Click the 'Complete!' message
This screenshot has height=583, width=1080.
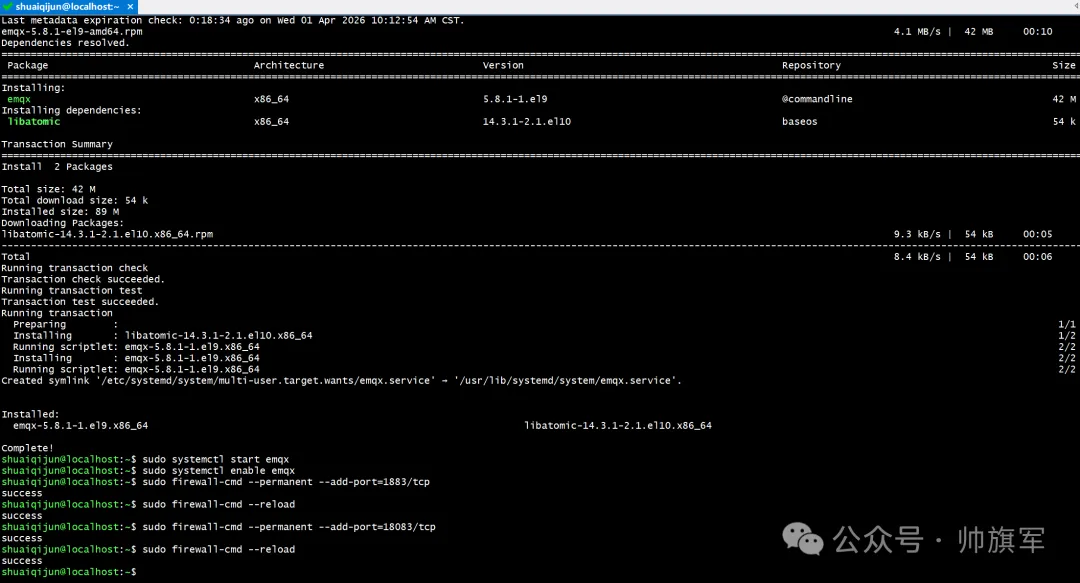[28, 448]
